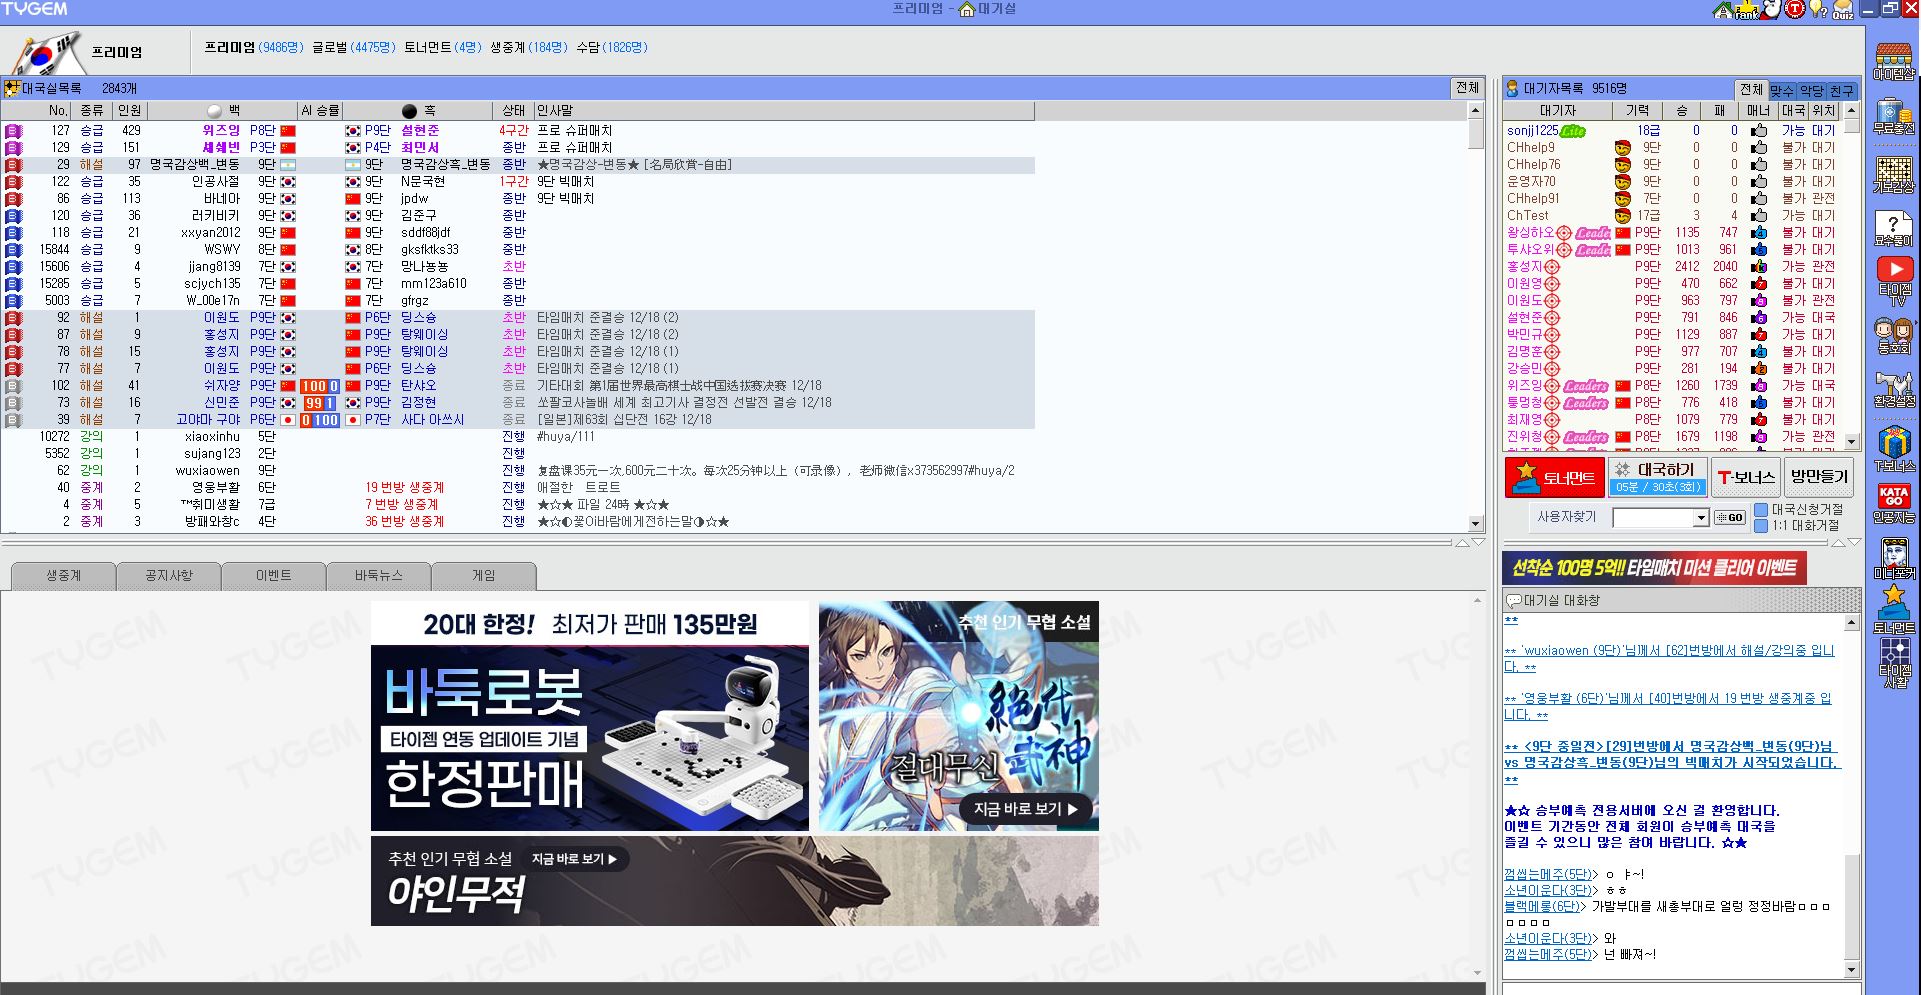Switch to the 바둑뉴스 tab
This screenshot has height=995, width=1921.
379,576
